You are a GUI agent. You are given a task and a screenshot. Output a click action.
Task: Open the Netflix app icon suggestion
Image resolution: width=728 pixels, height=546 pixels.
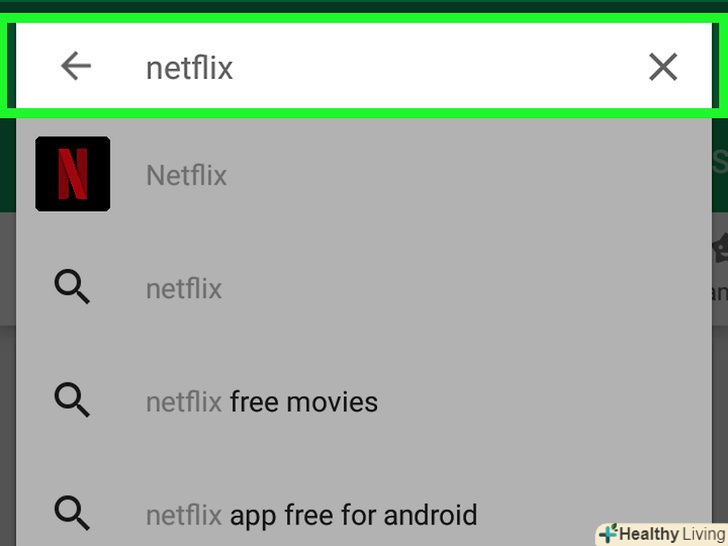tap(73, 174)
